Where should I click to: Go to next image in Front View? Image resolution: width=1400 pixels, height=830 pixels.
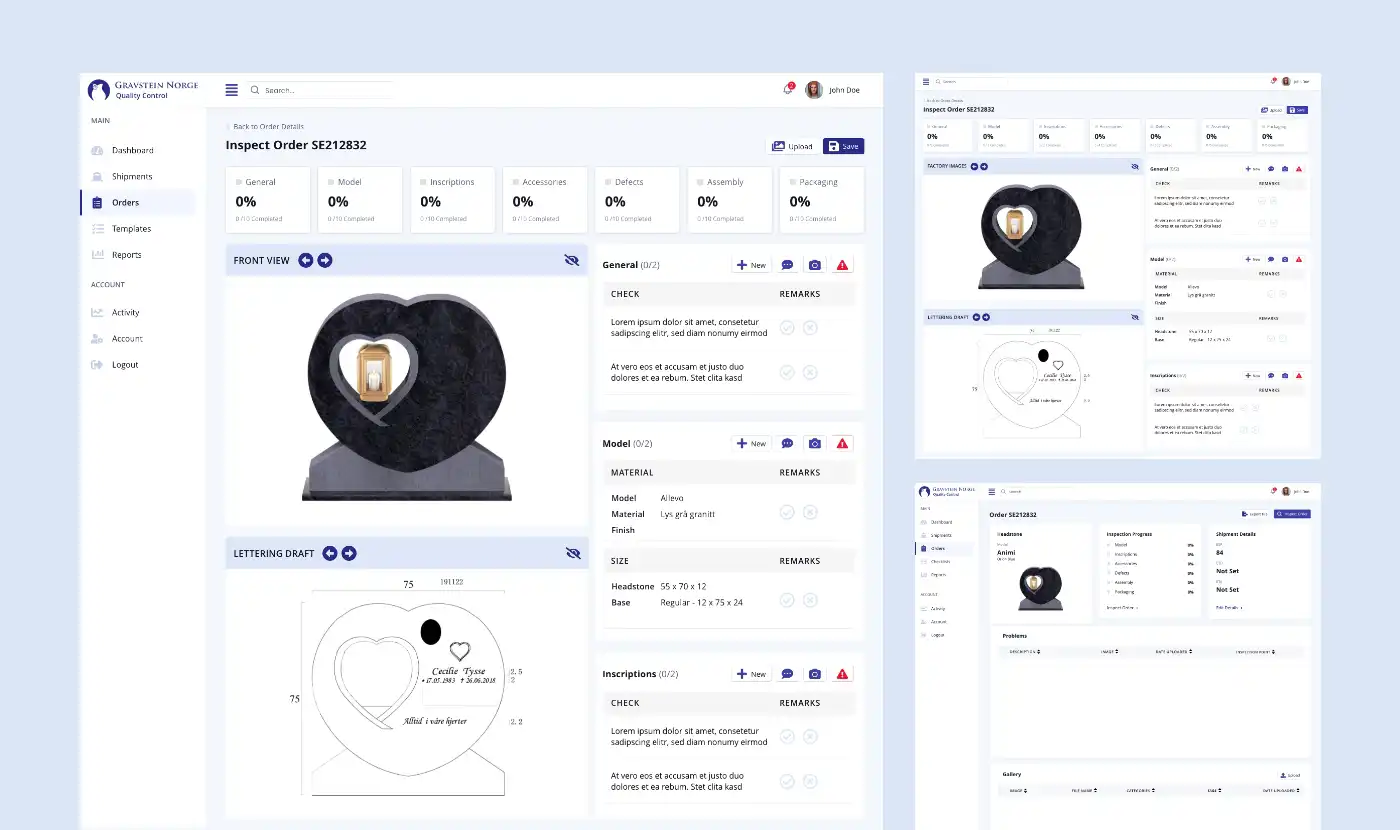point(325,260)
